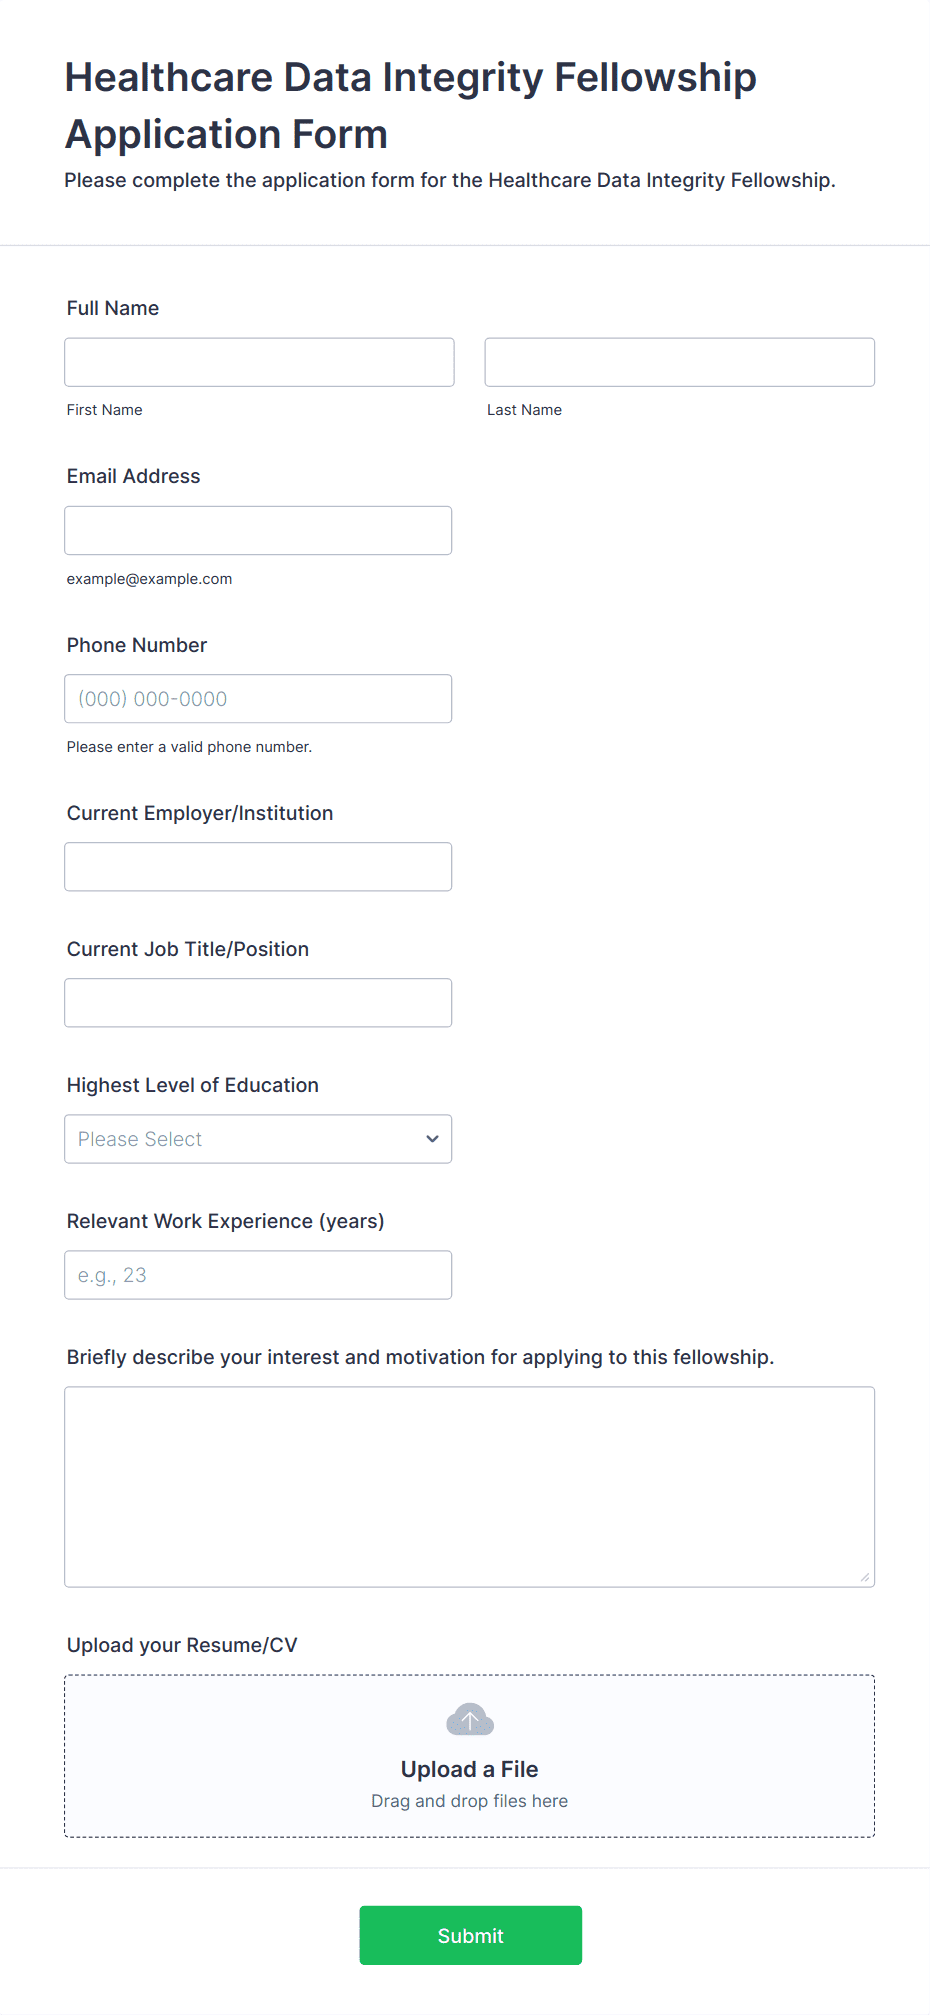Click the Email Address label
The image size is (930, 2015).
tap(133, 476)
